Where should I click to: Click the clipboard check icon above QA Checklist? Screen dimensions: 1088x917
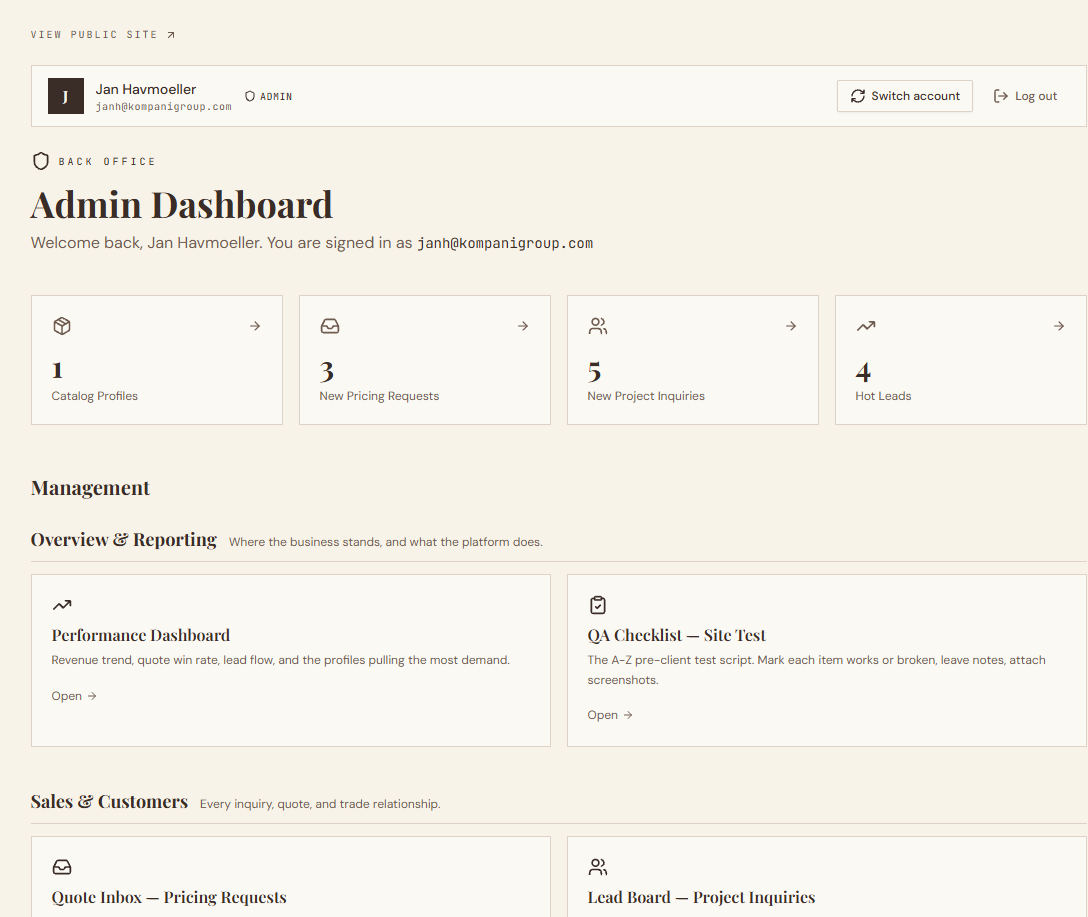click(597, 605)
